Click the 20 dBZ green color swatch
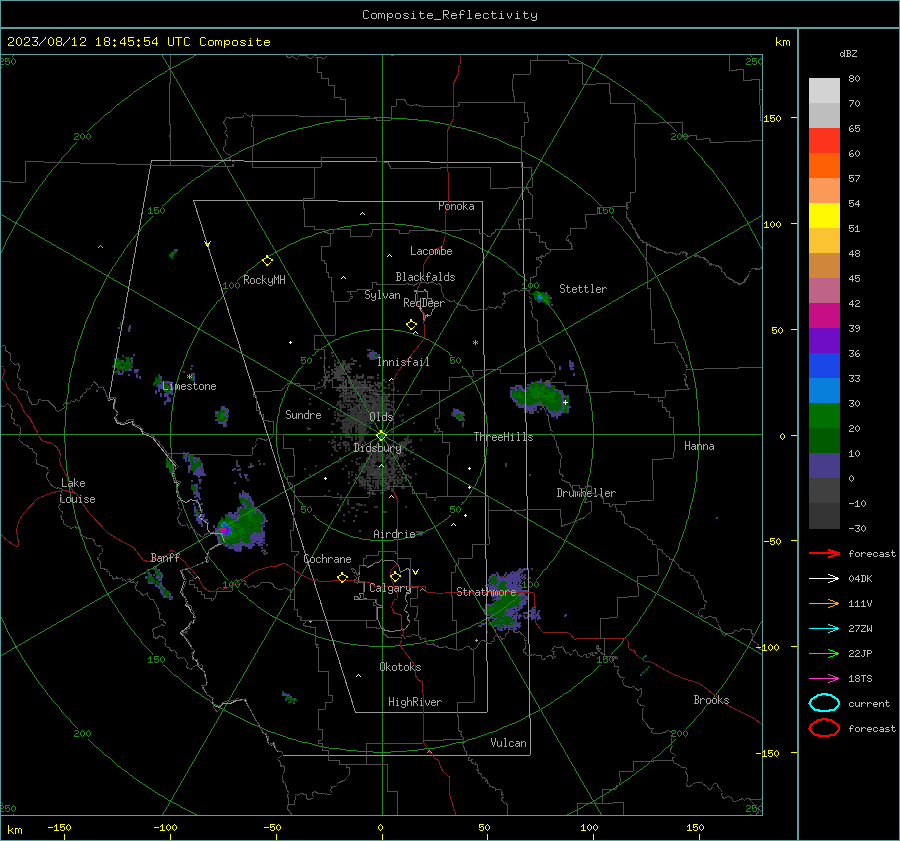900x841 pixels. [824, 440]
